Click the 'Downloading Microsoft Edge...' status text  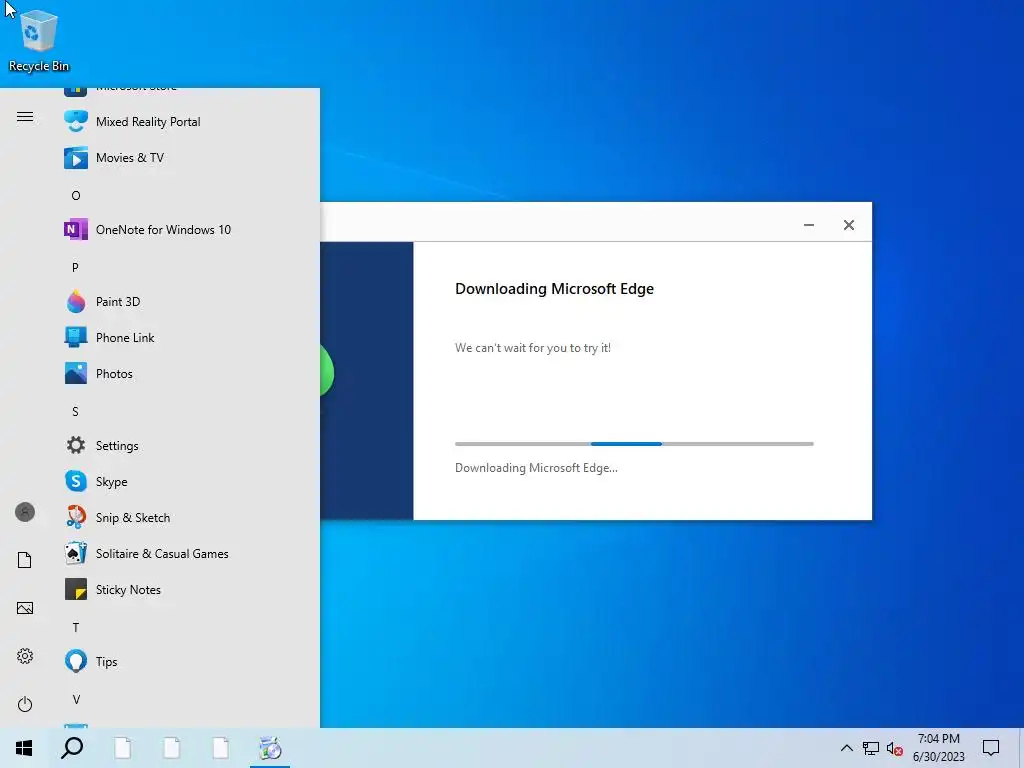pyautogui.click(x=536, y=468)
